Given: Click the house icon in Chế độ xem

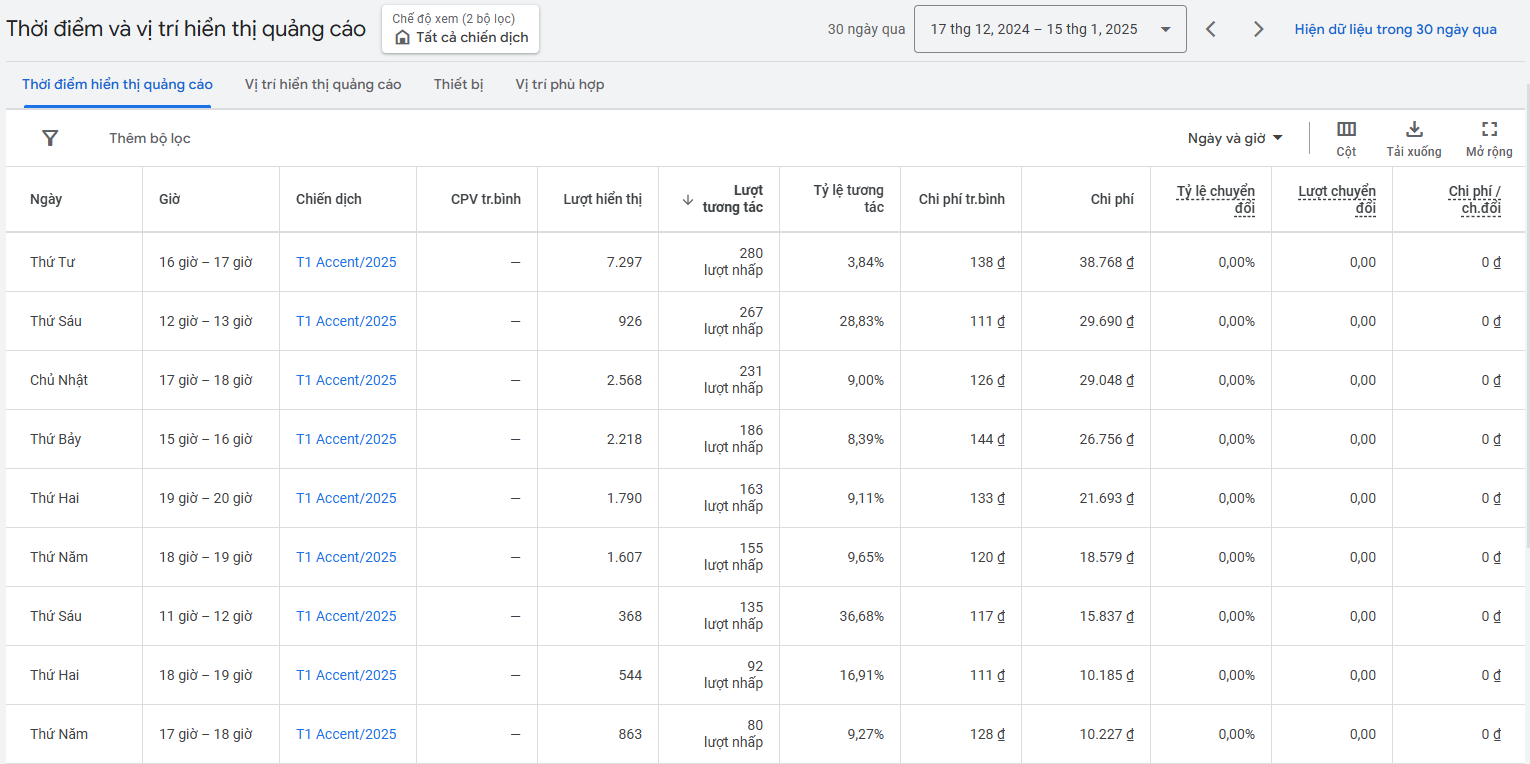Looking at the screenshot, I should pos(402,38).
